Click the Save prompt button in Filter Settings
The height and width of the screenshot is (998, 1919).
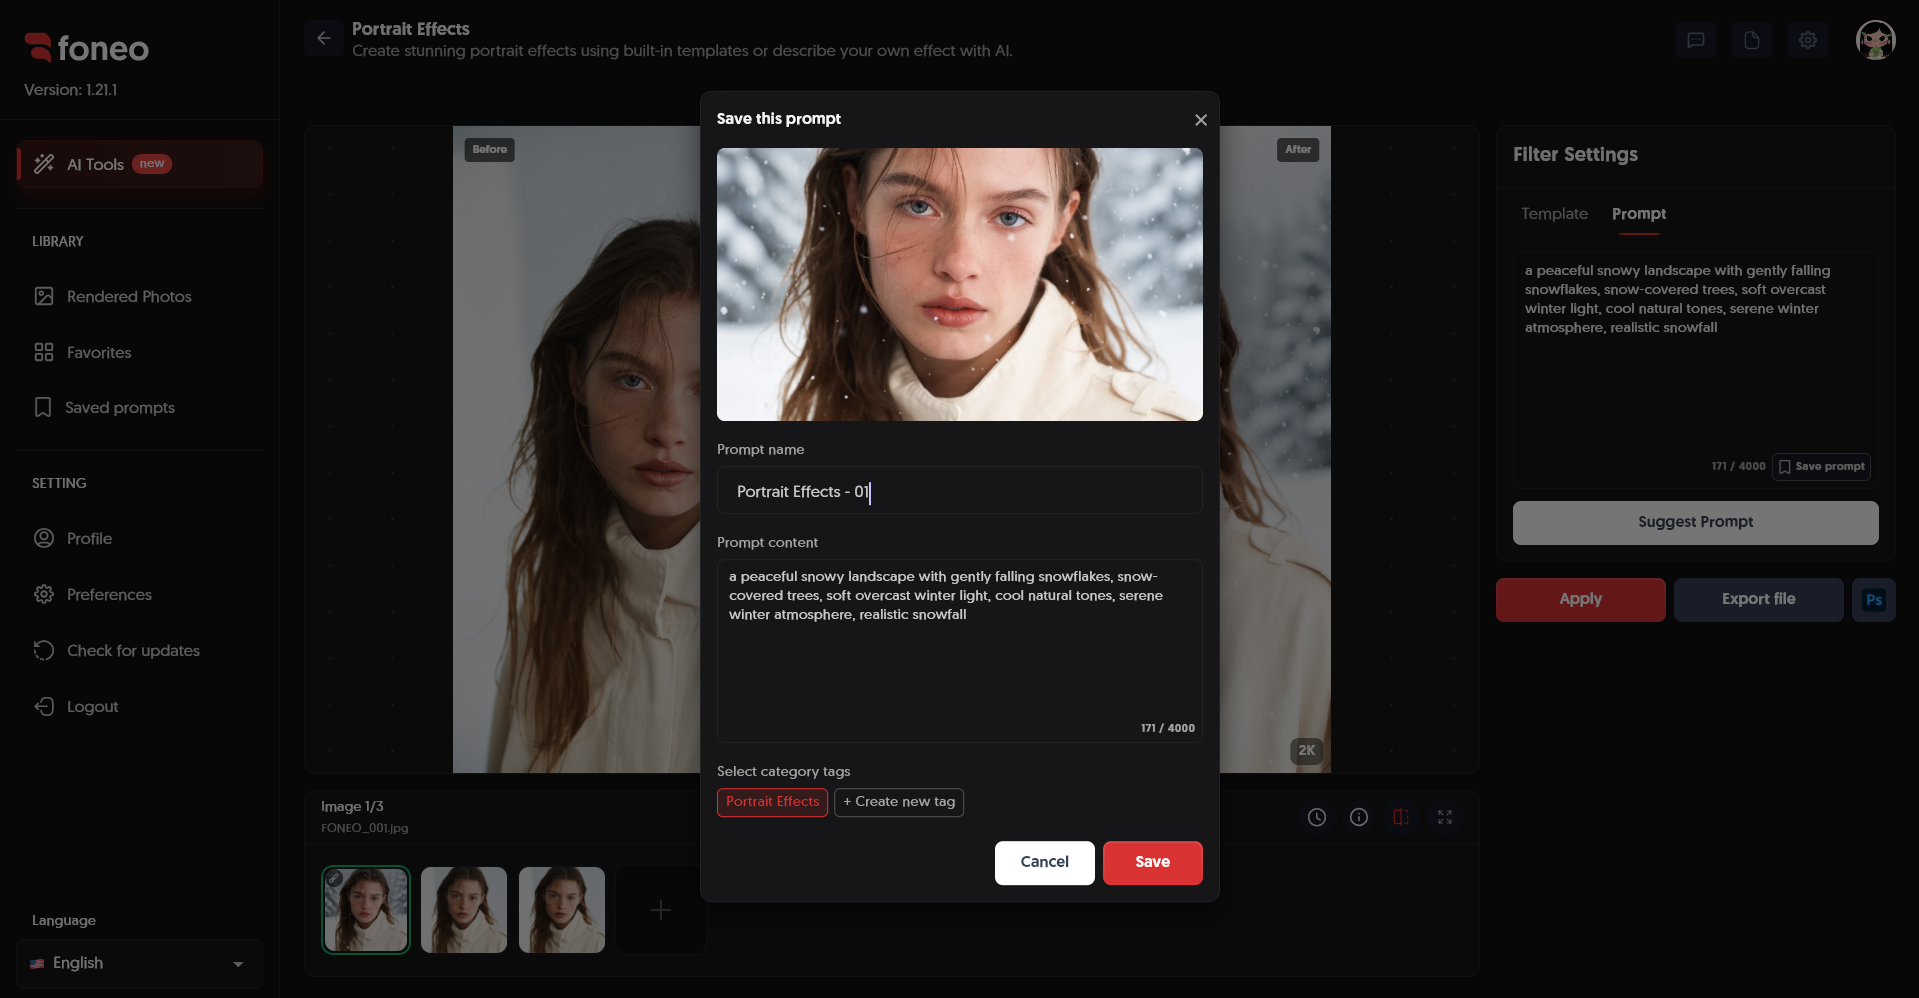pos(1821,467)
